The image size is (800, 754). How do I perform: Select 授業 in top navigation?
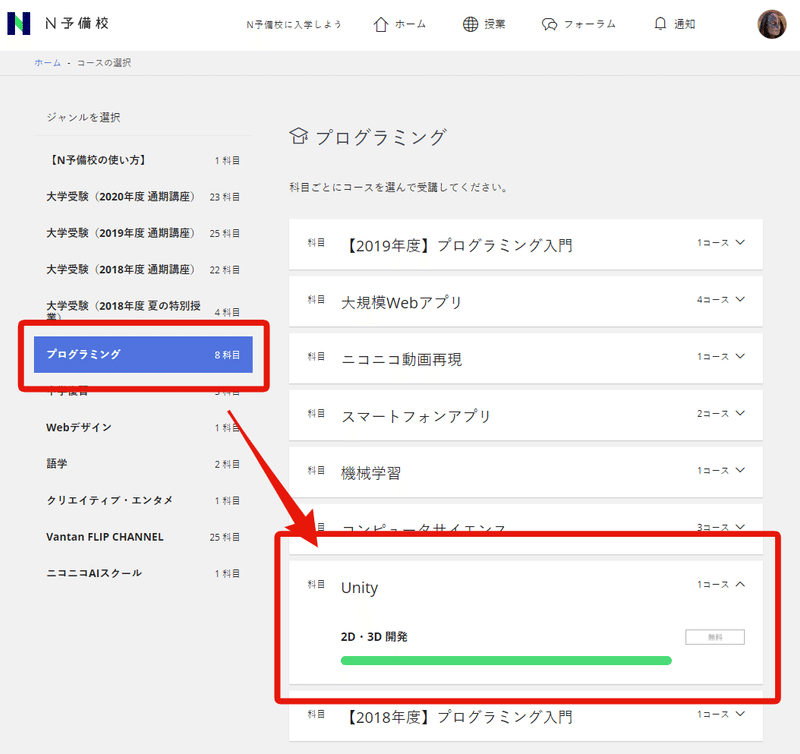pos(495,24)
